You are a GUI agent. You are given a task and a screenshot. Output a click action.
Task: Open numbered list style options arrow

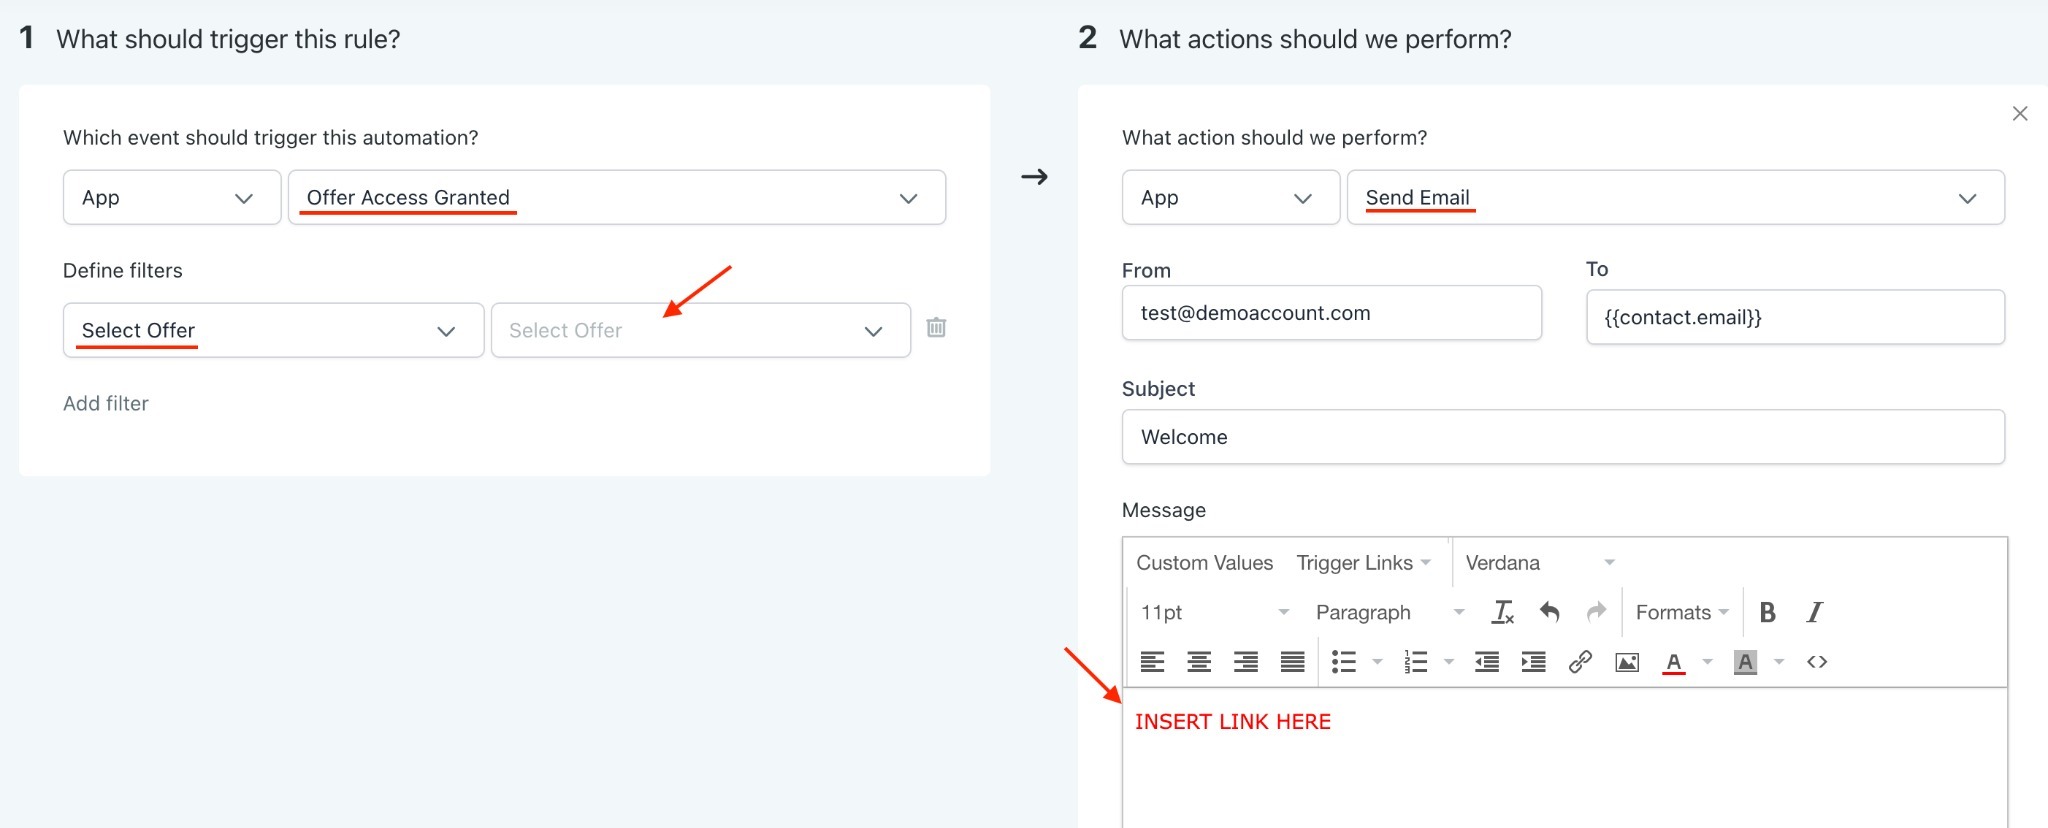click(1448, 662)
